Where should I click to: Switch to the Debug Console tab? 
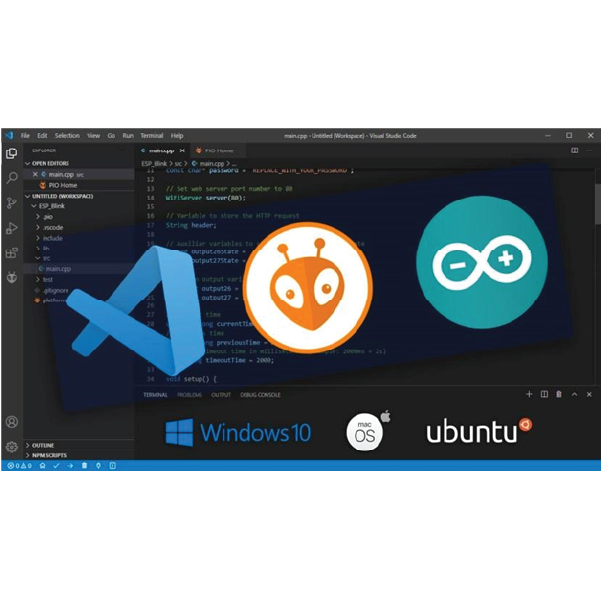[260, 395]
